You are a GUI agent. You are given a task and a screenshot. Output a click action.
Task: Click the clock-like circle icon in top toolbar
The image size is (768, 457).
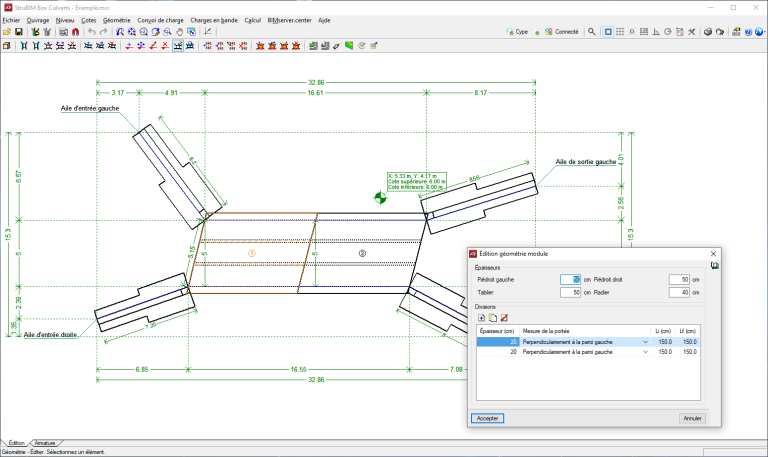[x=668, y=32]
